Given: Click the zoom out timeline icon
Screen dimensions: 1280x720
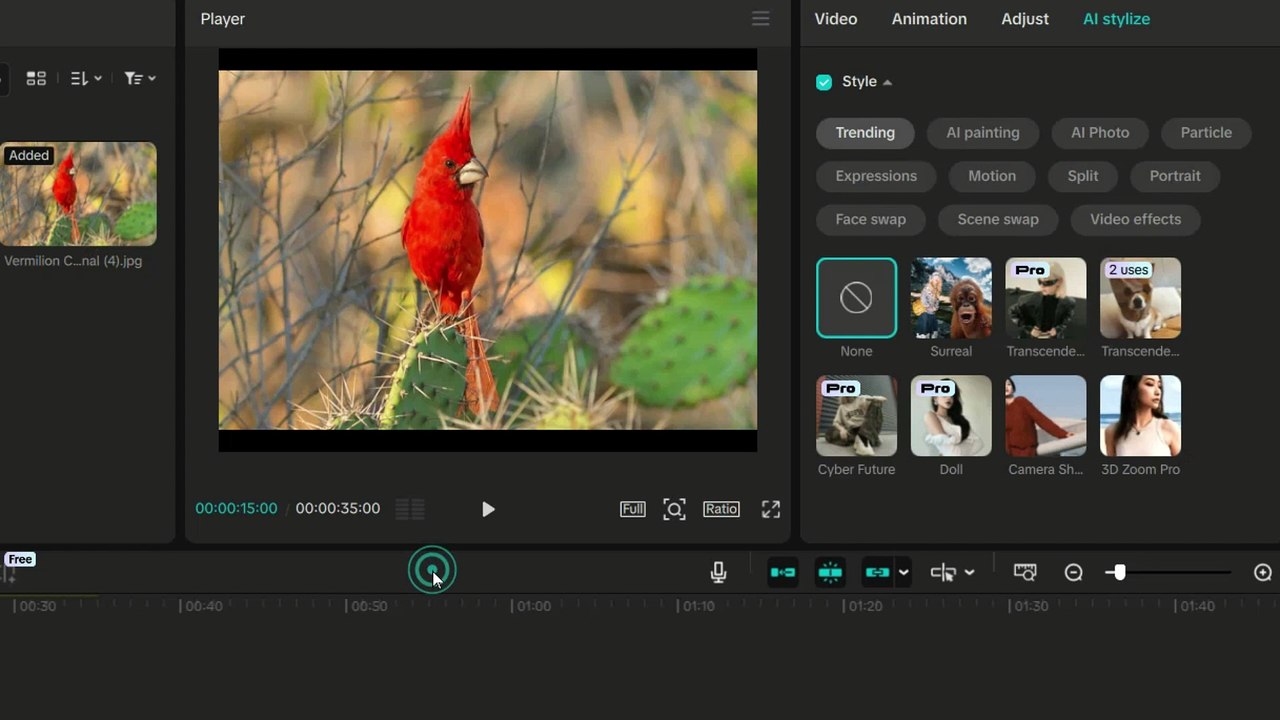Looking at the screenshot, I should click(1073, 572).
